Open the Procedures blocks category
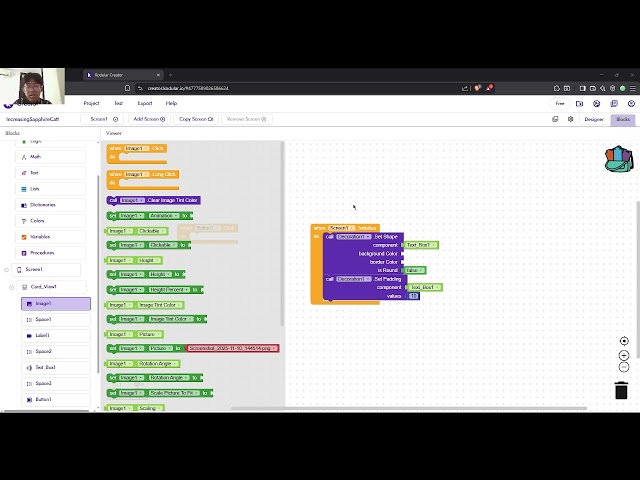The image size is (640, 480). click(x=51, y=253)
